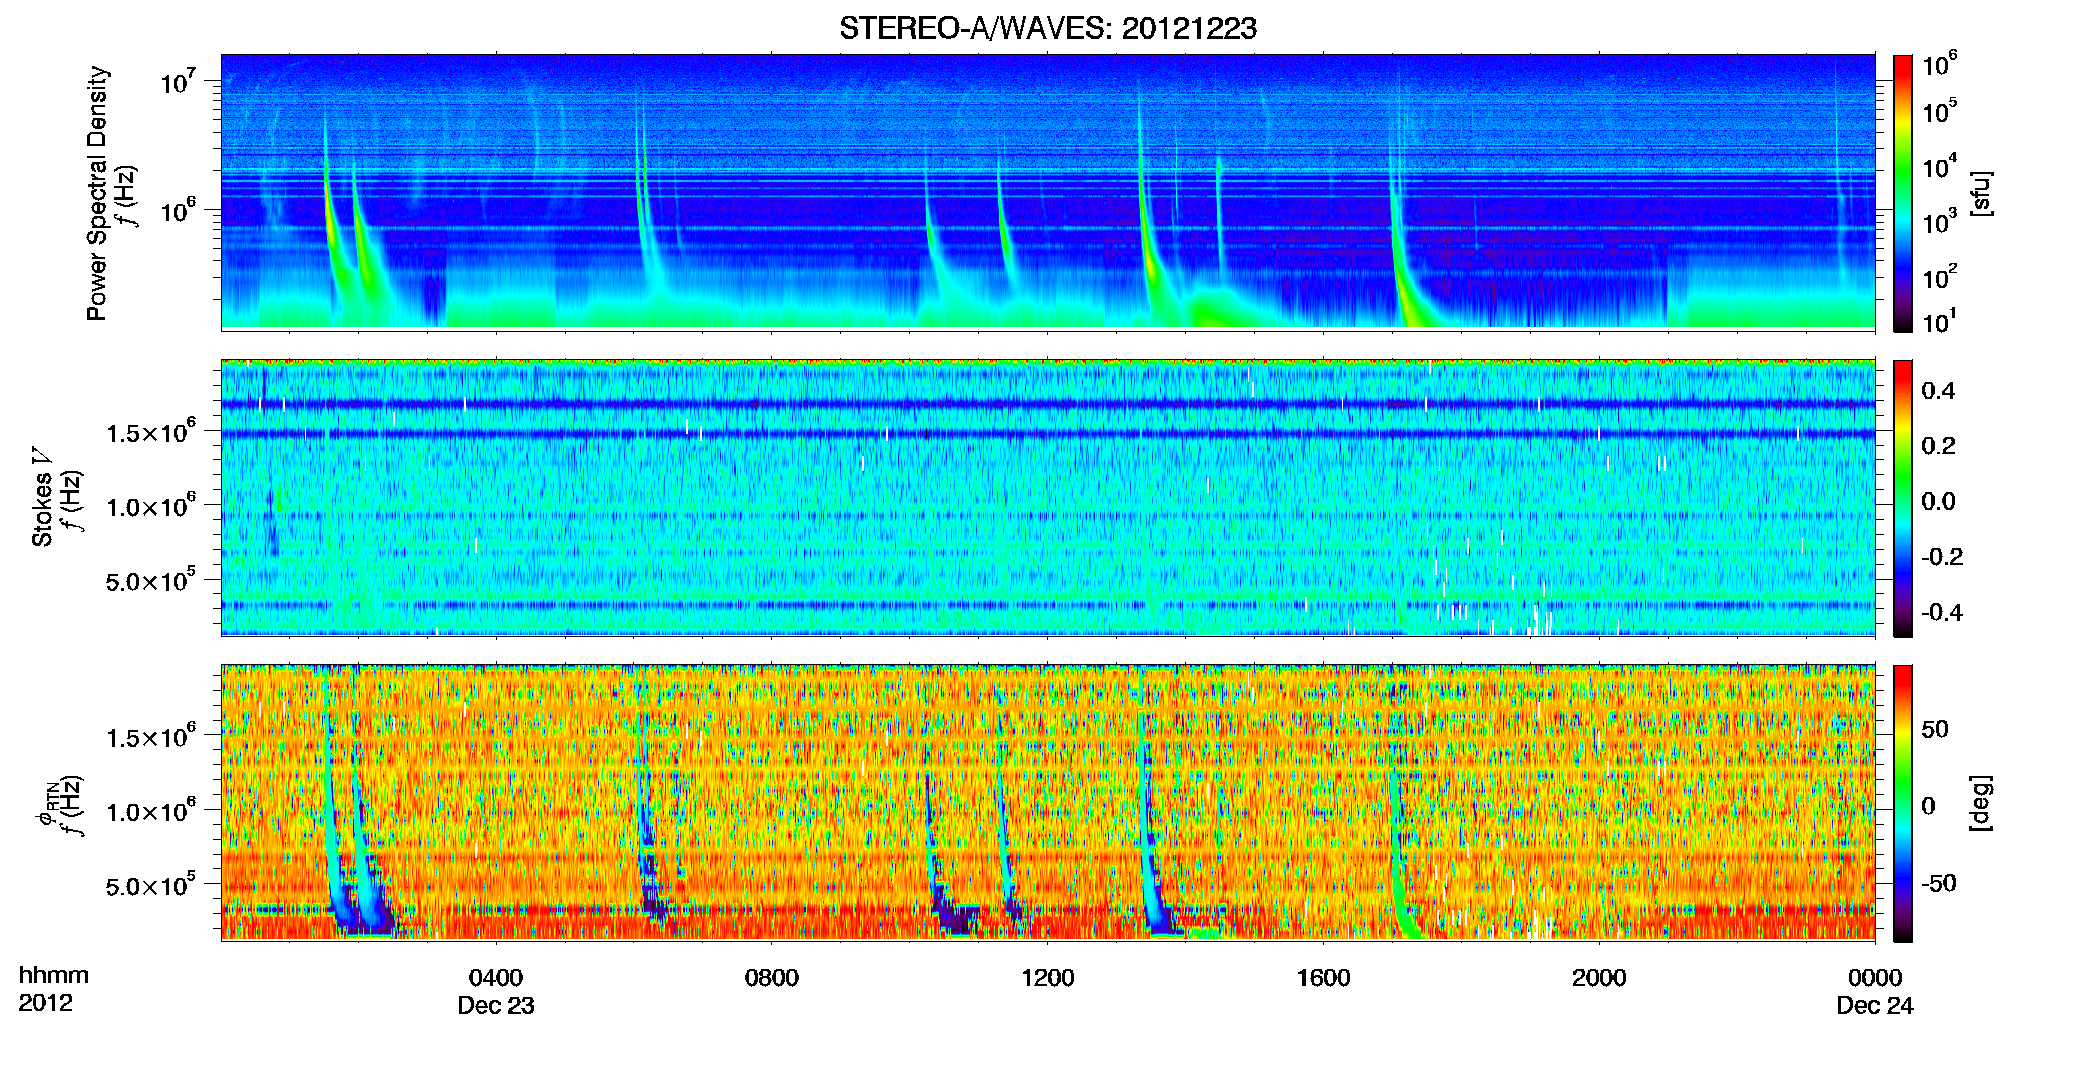Click the "0400" time axis label
The image size is (2096, 1080).
coord(496,977)
